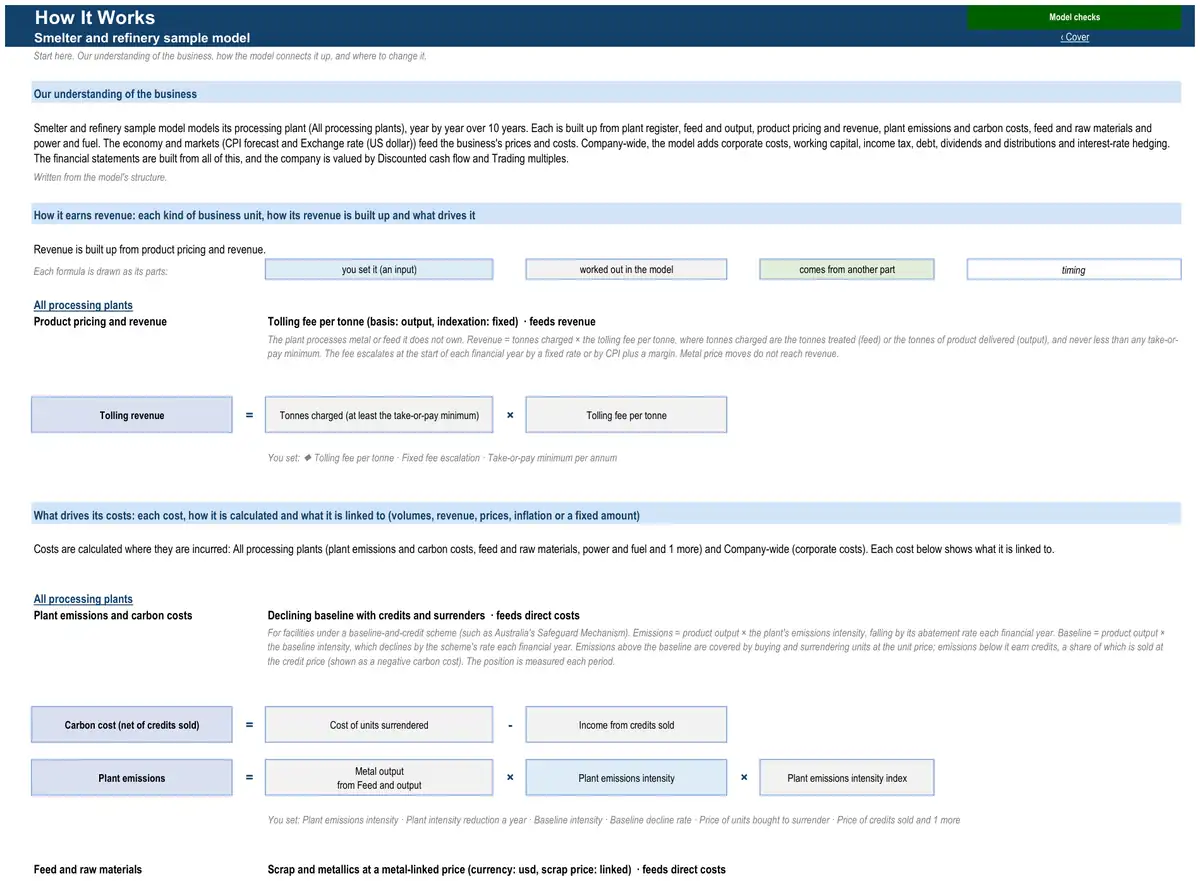Select the bold Plant emissions result box
This screenshot has width=1200, height=881.
pyautogui.click(x=132, y=778)
